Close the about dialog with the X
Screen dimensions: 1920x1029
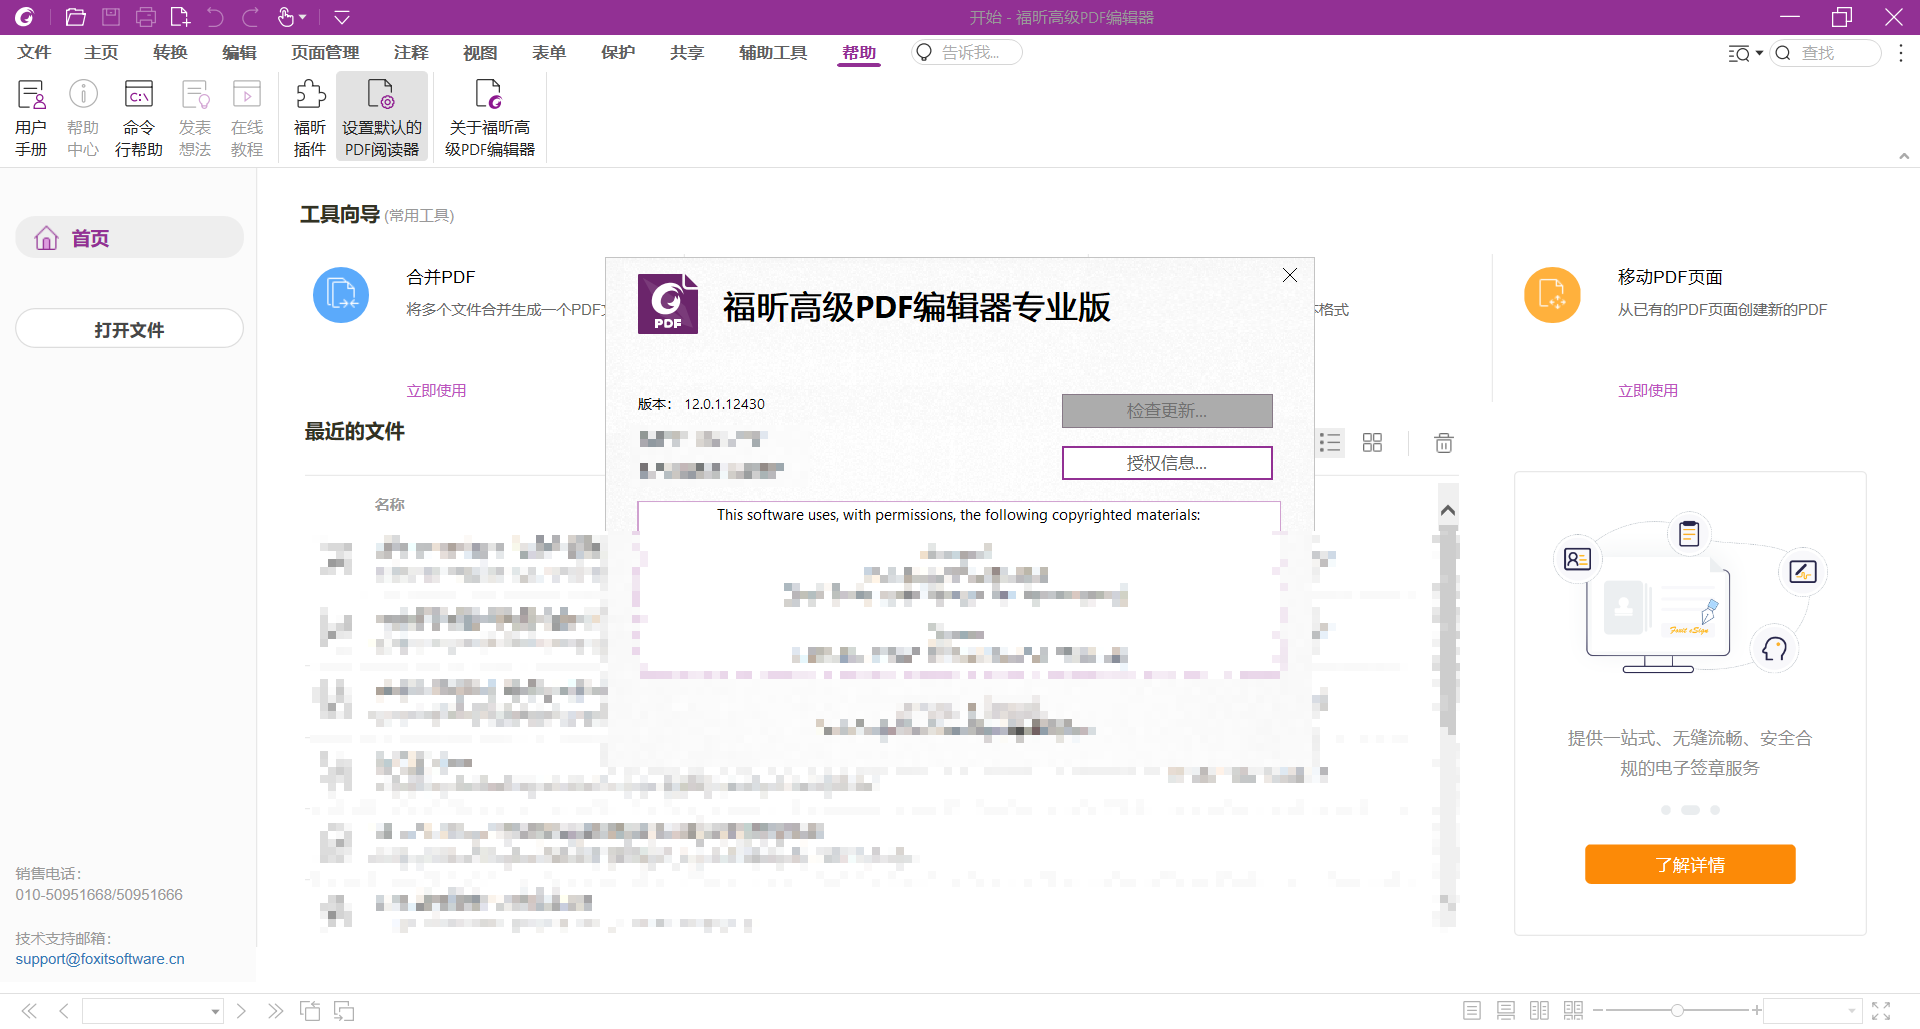[x=1290, y=275]
